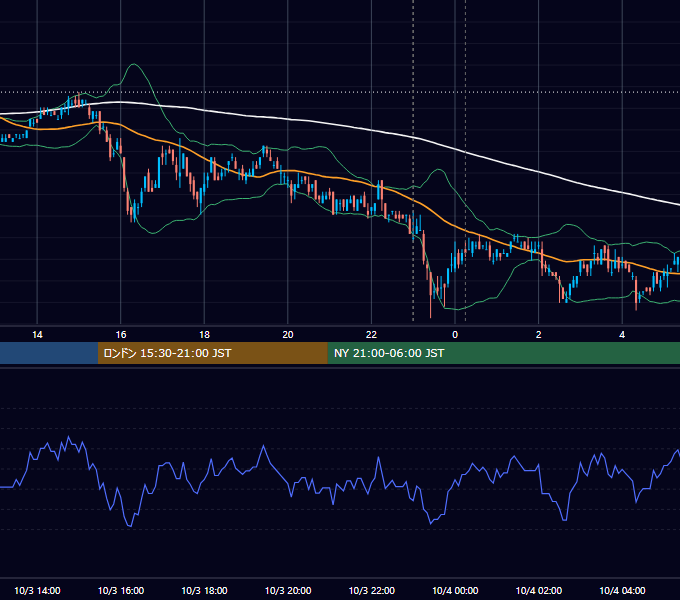This screenshot has width=680, height=600.
Task: Click hour label 0 on price chart axis
Action: click(455, 335)
